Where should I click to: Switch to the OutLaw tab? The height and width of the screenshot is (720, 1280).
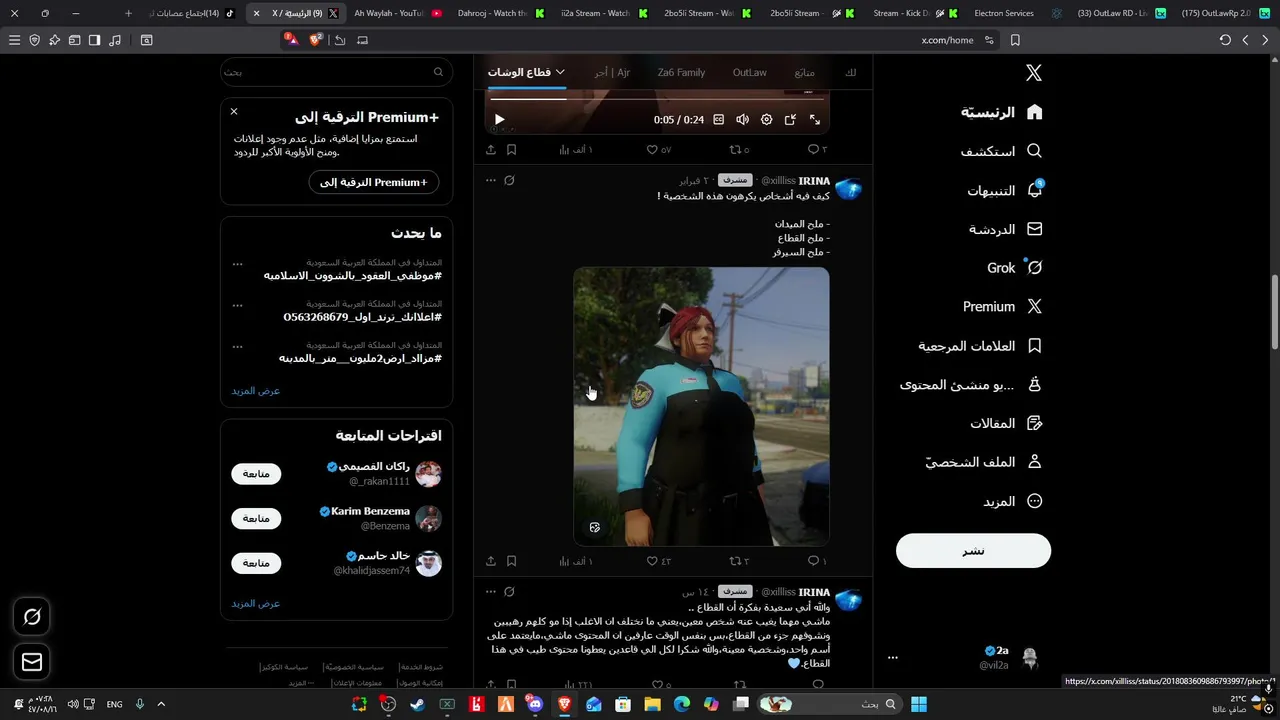749,72
